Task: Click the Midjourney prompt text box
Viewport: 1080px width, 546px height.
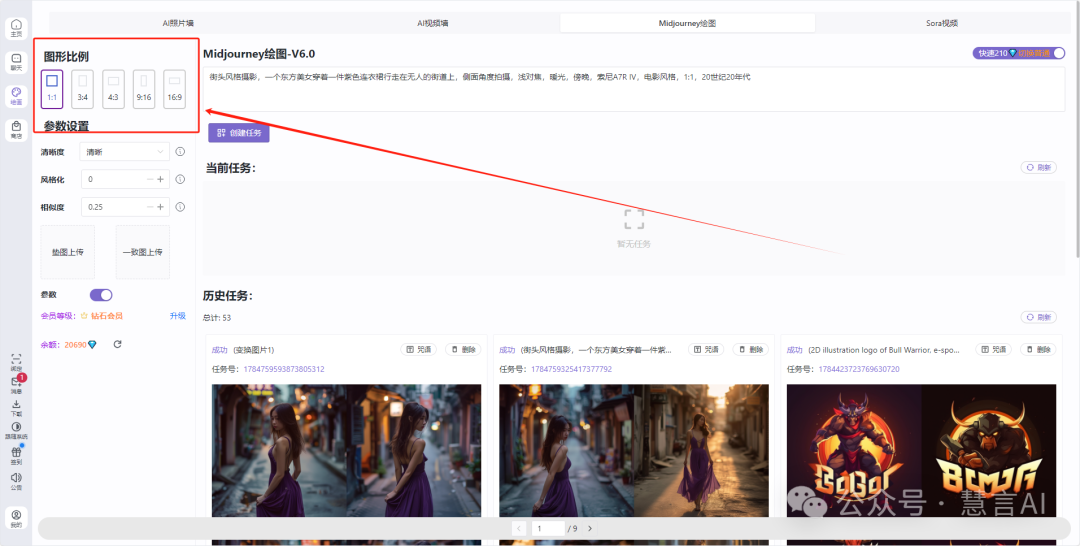Action: point(633,89)
